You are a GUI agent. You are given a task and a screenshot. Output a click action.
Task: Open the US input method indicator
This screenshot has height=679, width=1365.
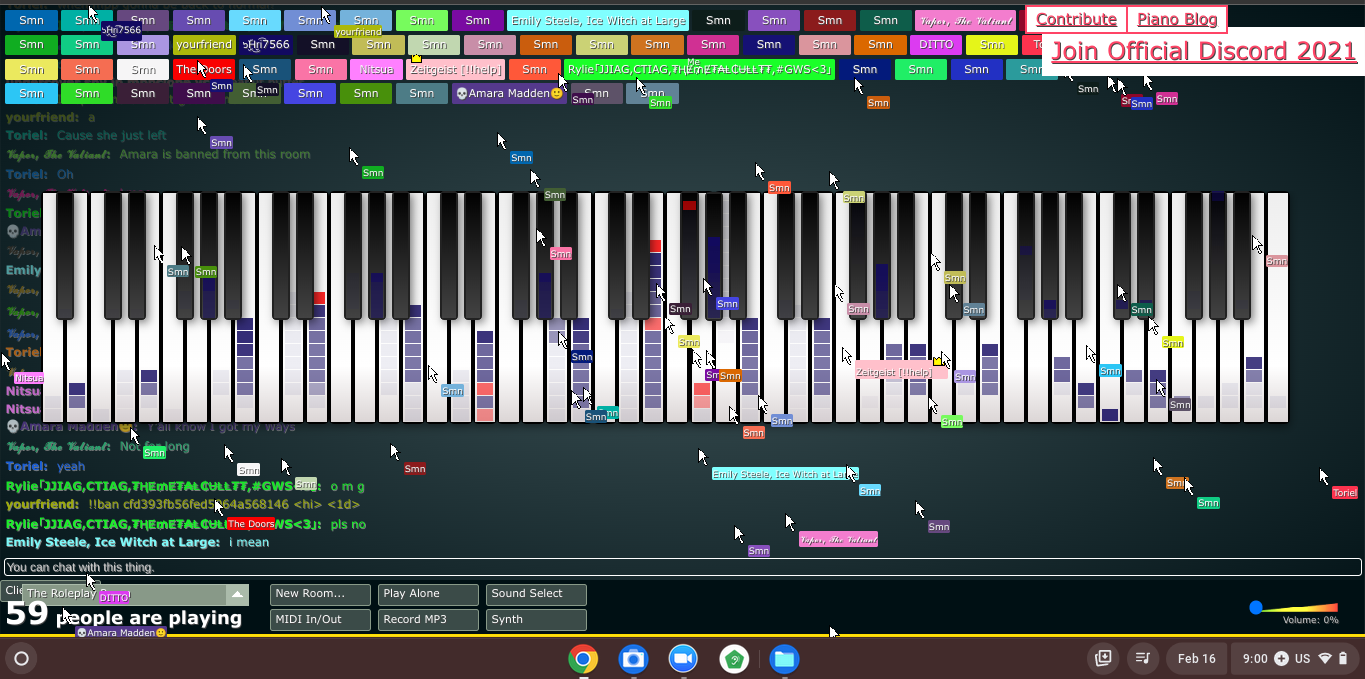tap(1302, 659)
